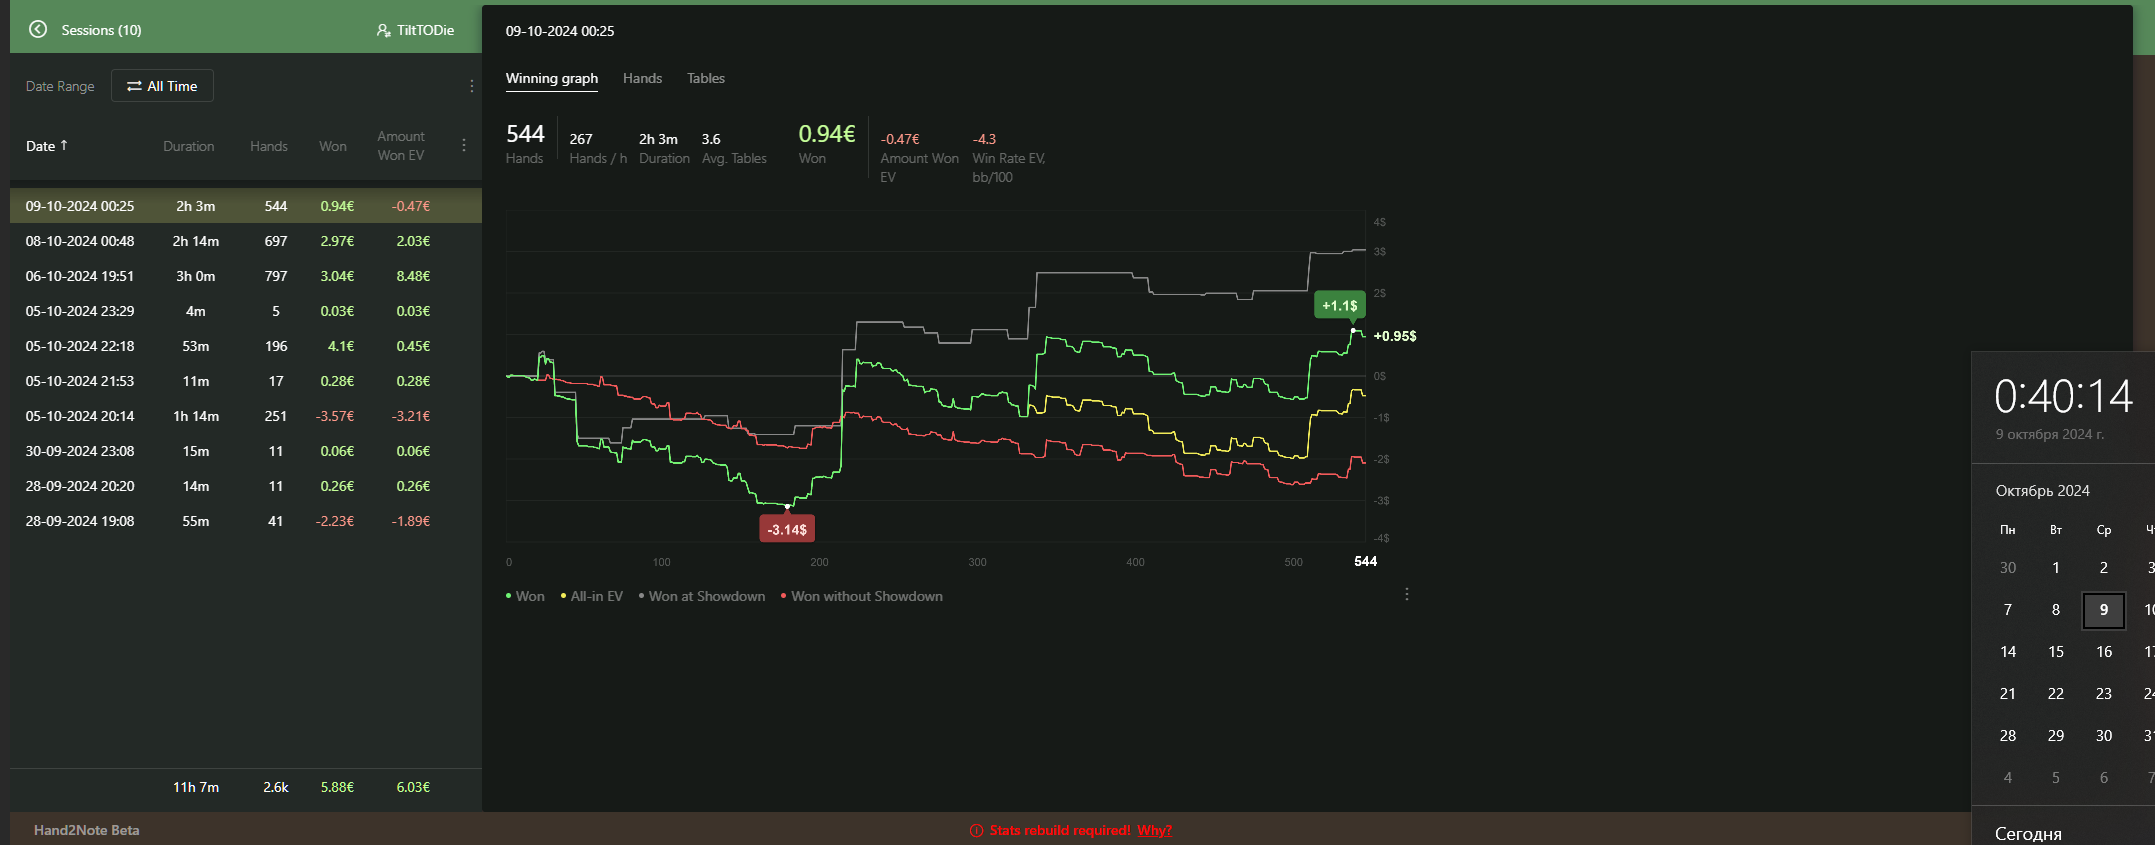Click the back arrow next to Sessions
2155x845 pixels.
pyautogui.click(x=38, y=30)
